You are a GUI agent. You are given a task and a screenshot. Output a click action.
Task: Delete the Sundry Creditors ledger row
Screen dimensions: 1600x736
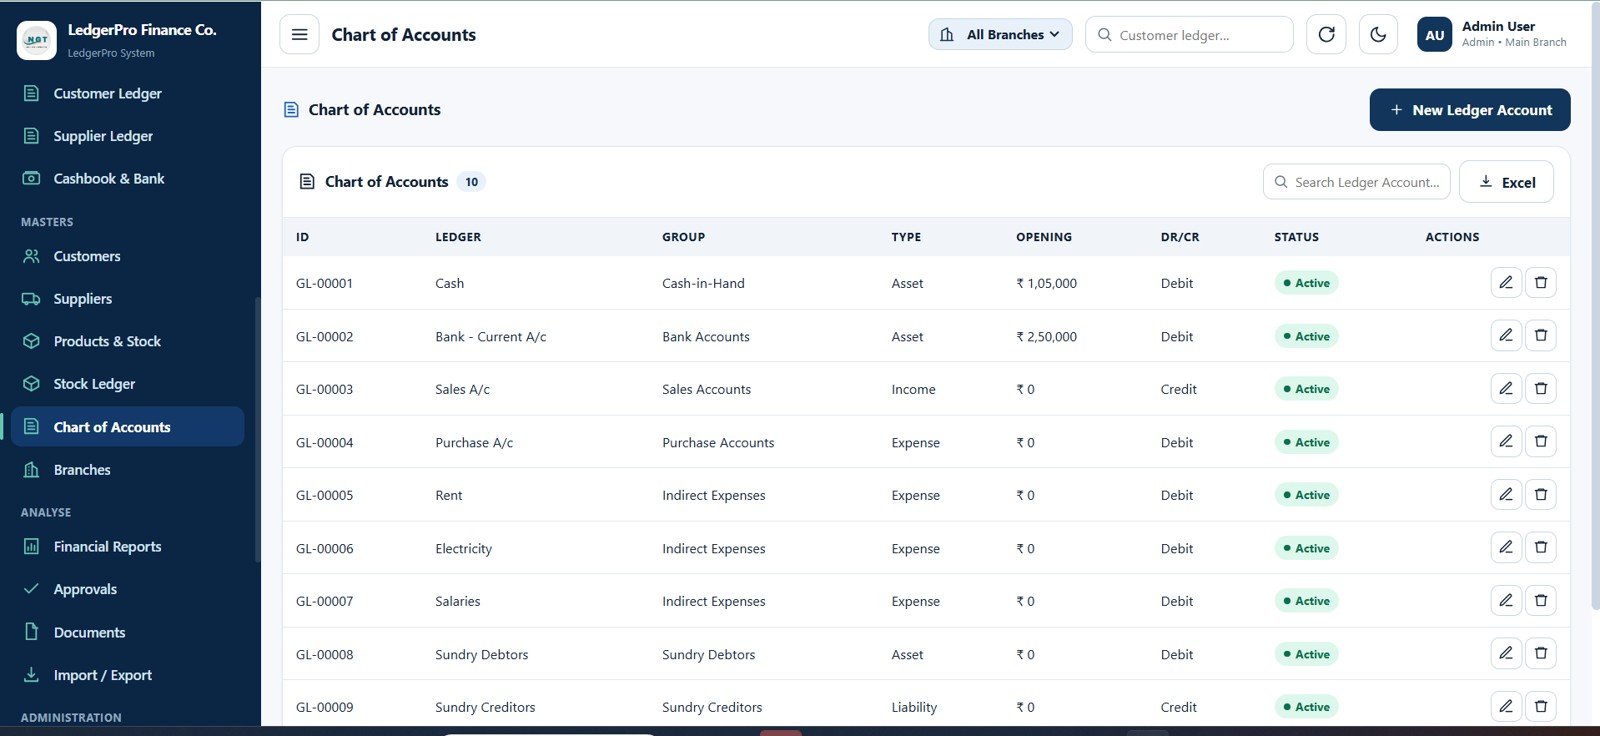[x=1541, y=707]
